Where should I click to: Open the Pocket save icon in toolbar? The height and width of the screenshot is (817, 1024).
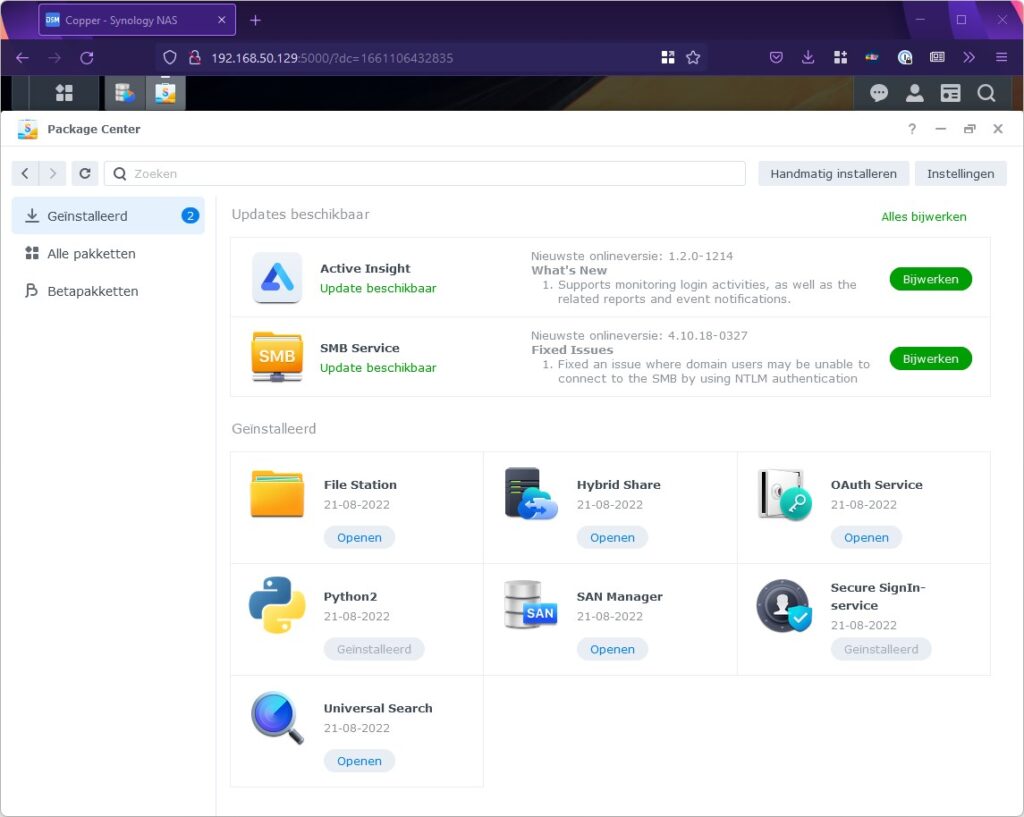point(776,57)
